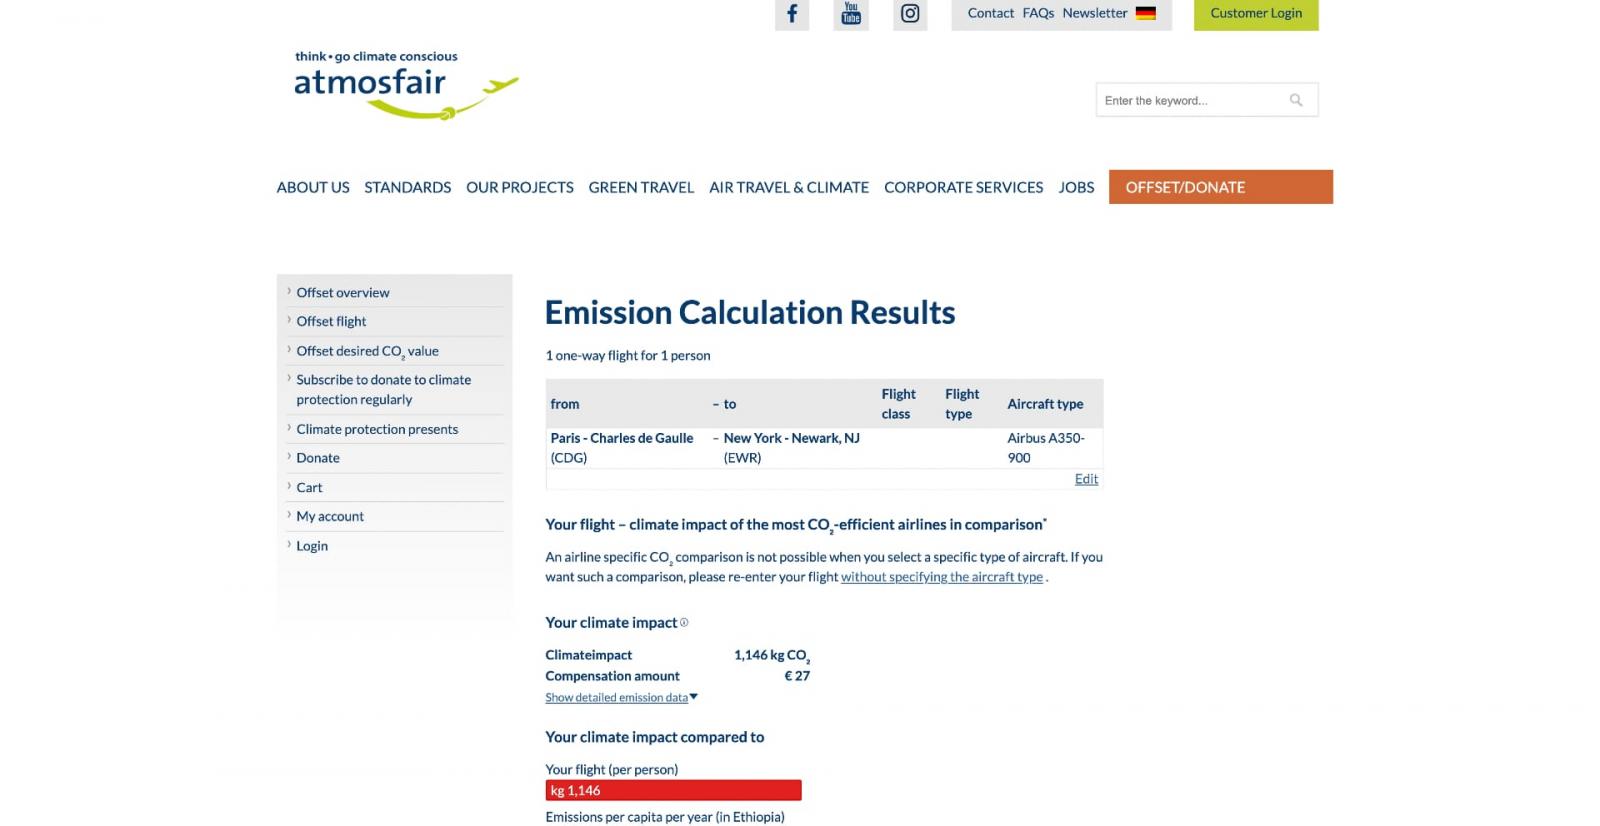The height and width of the screenshot is (826, 1600).
Task: Open the Instagram profile icon
Action: point(910,14)
